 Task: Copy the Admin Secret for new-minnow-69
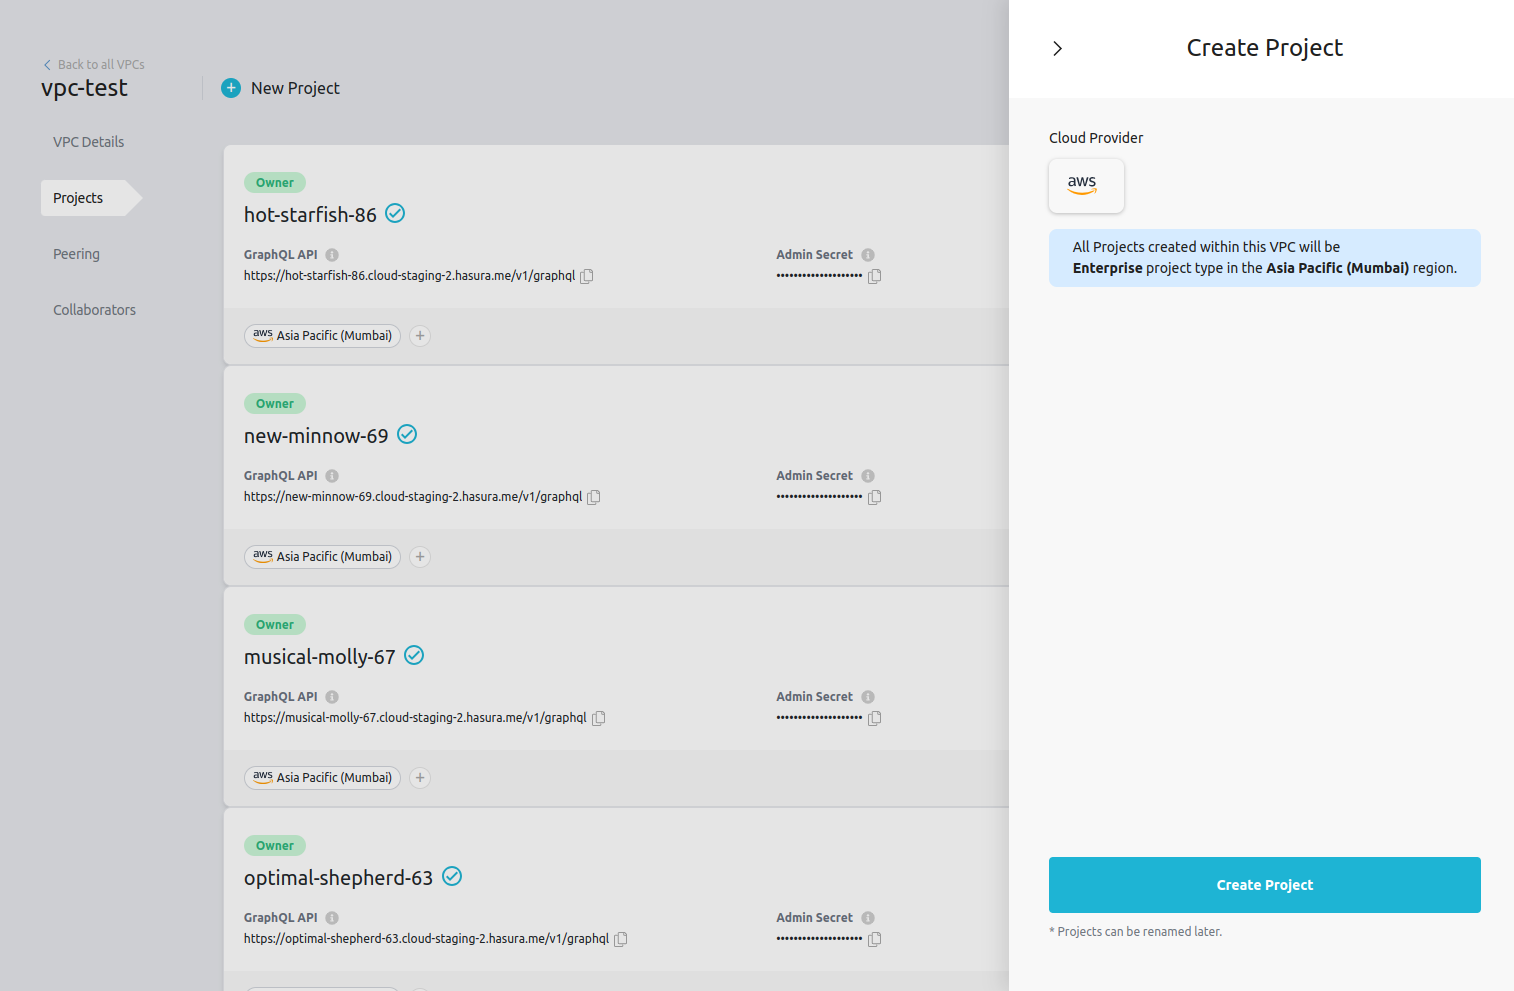click(x=874, y=497)
